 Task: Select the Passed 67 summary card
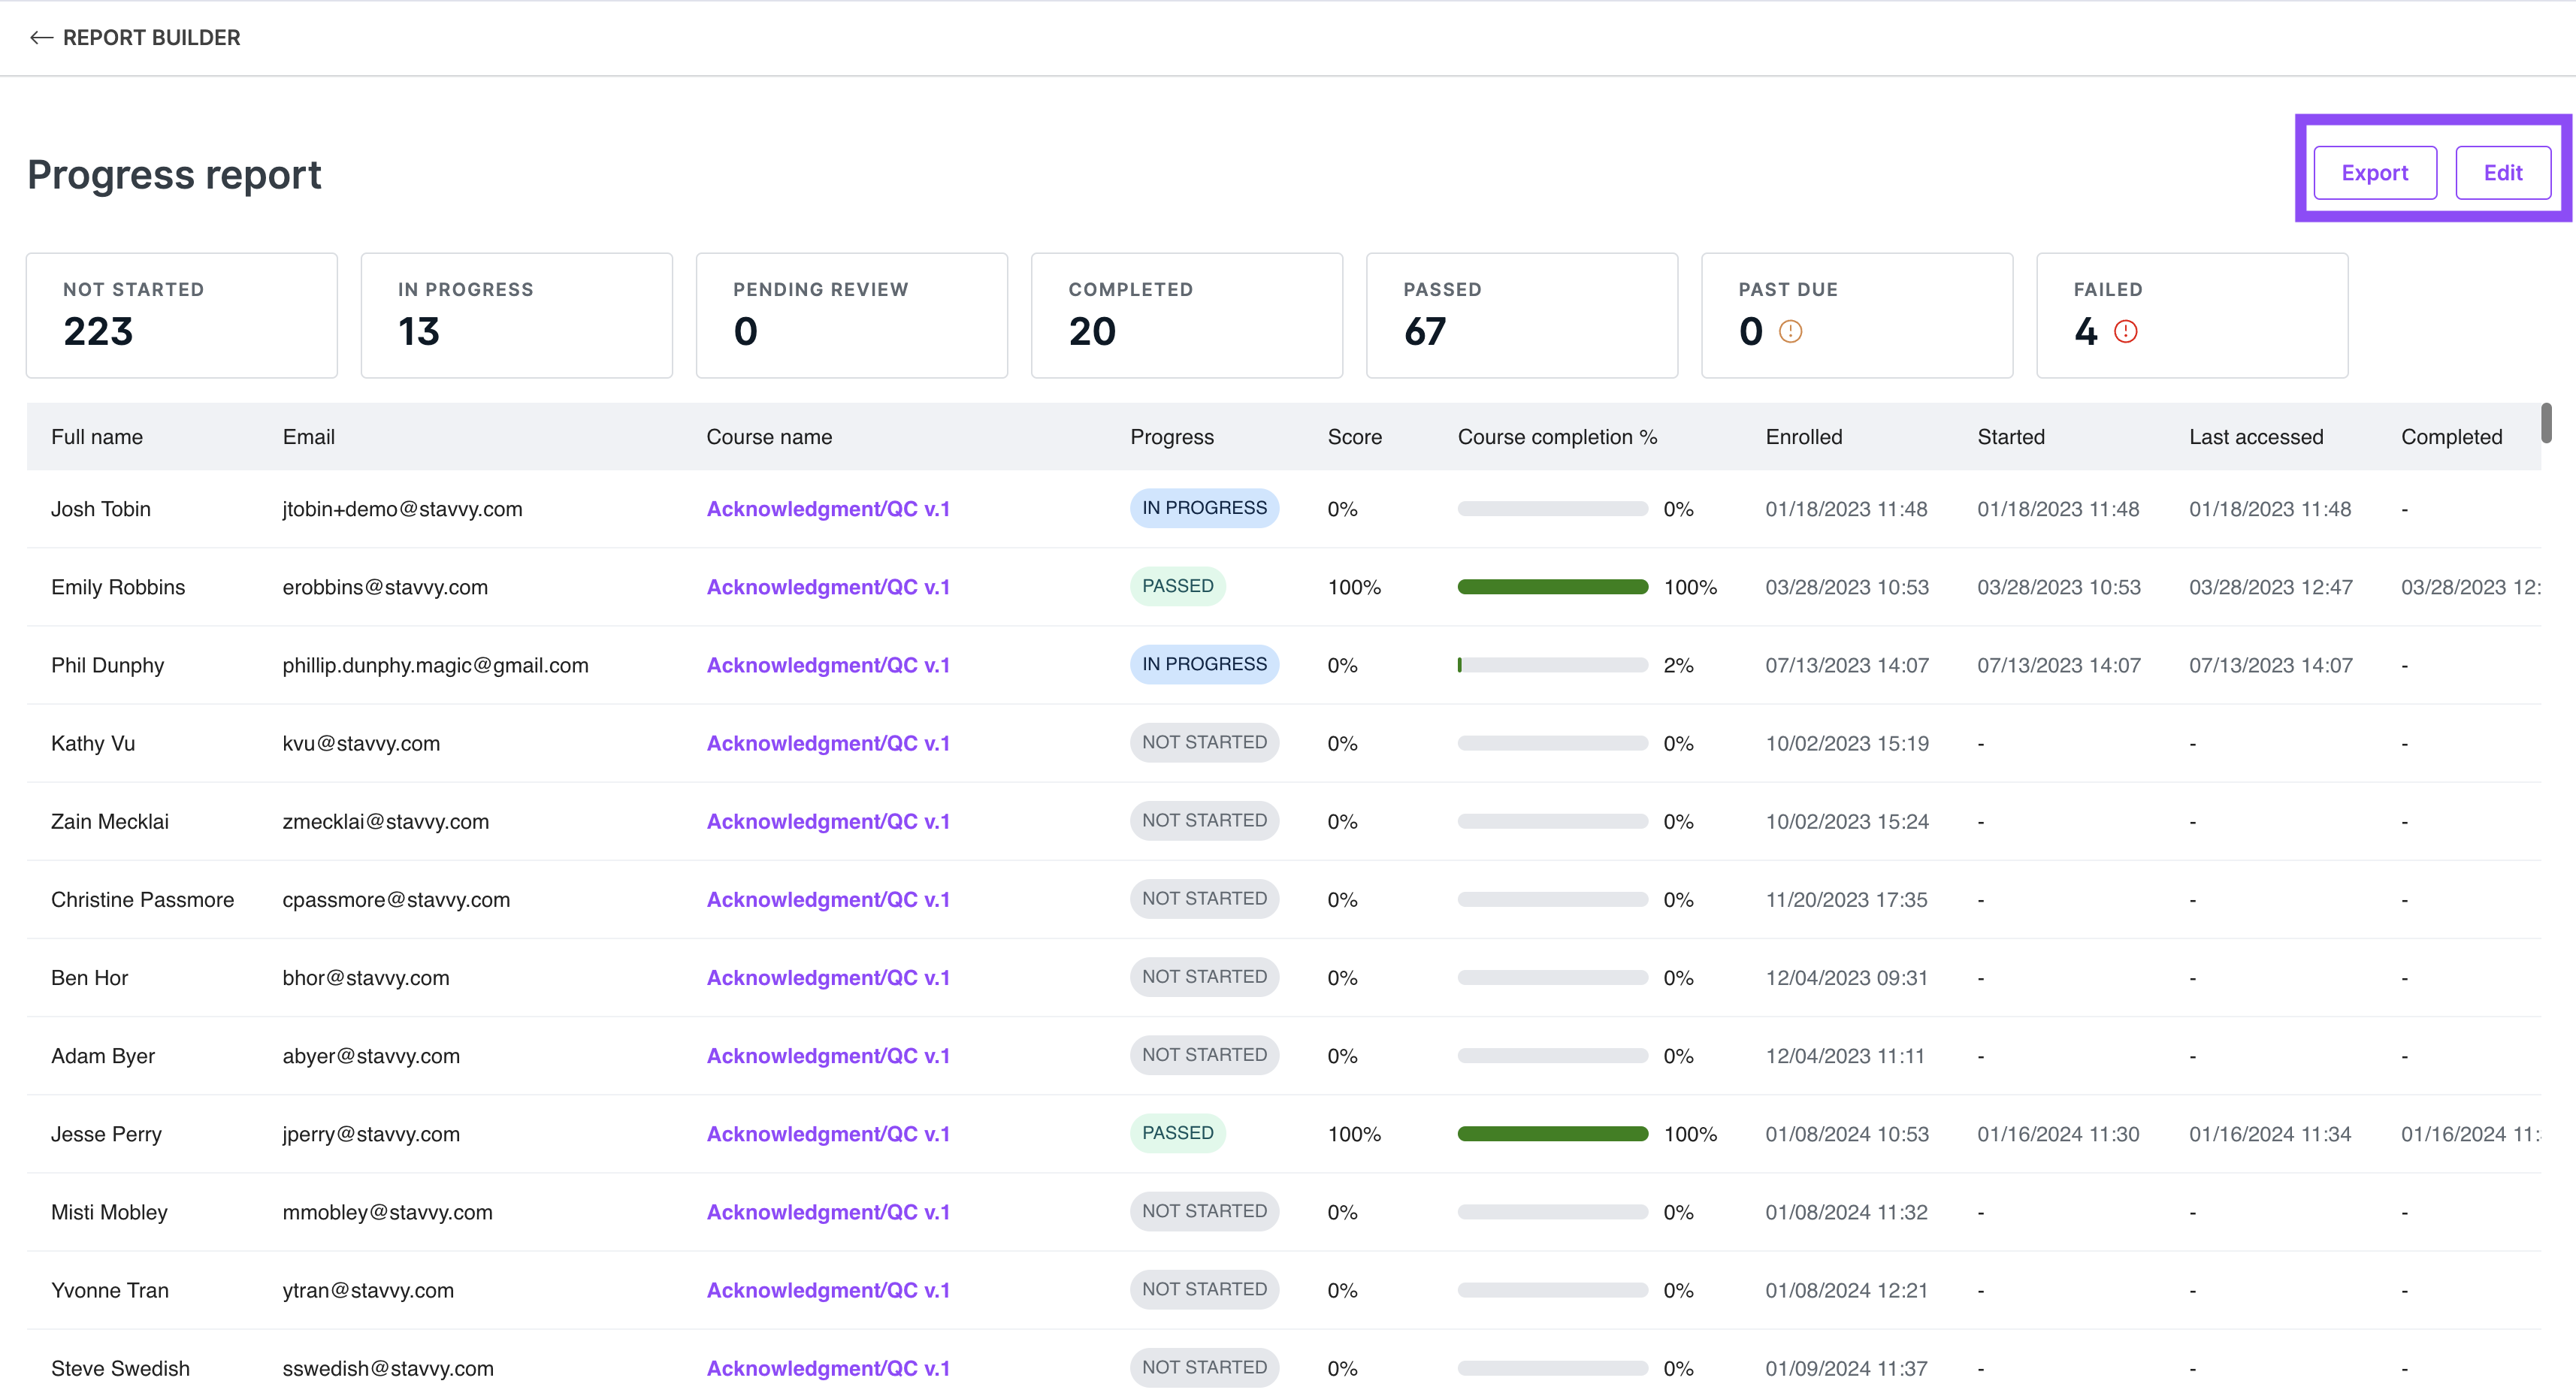tap(1522, 315)
